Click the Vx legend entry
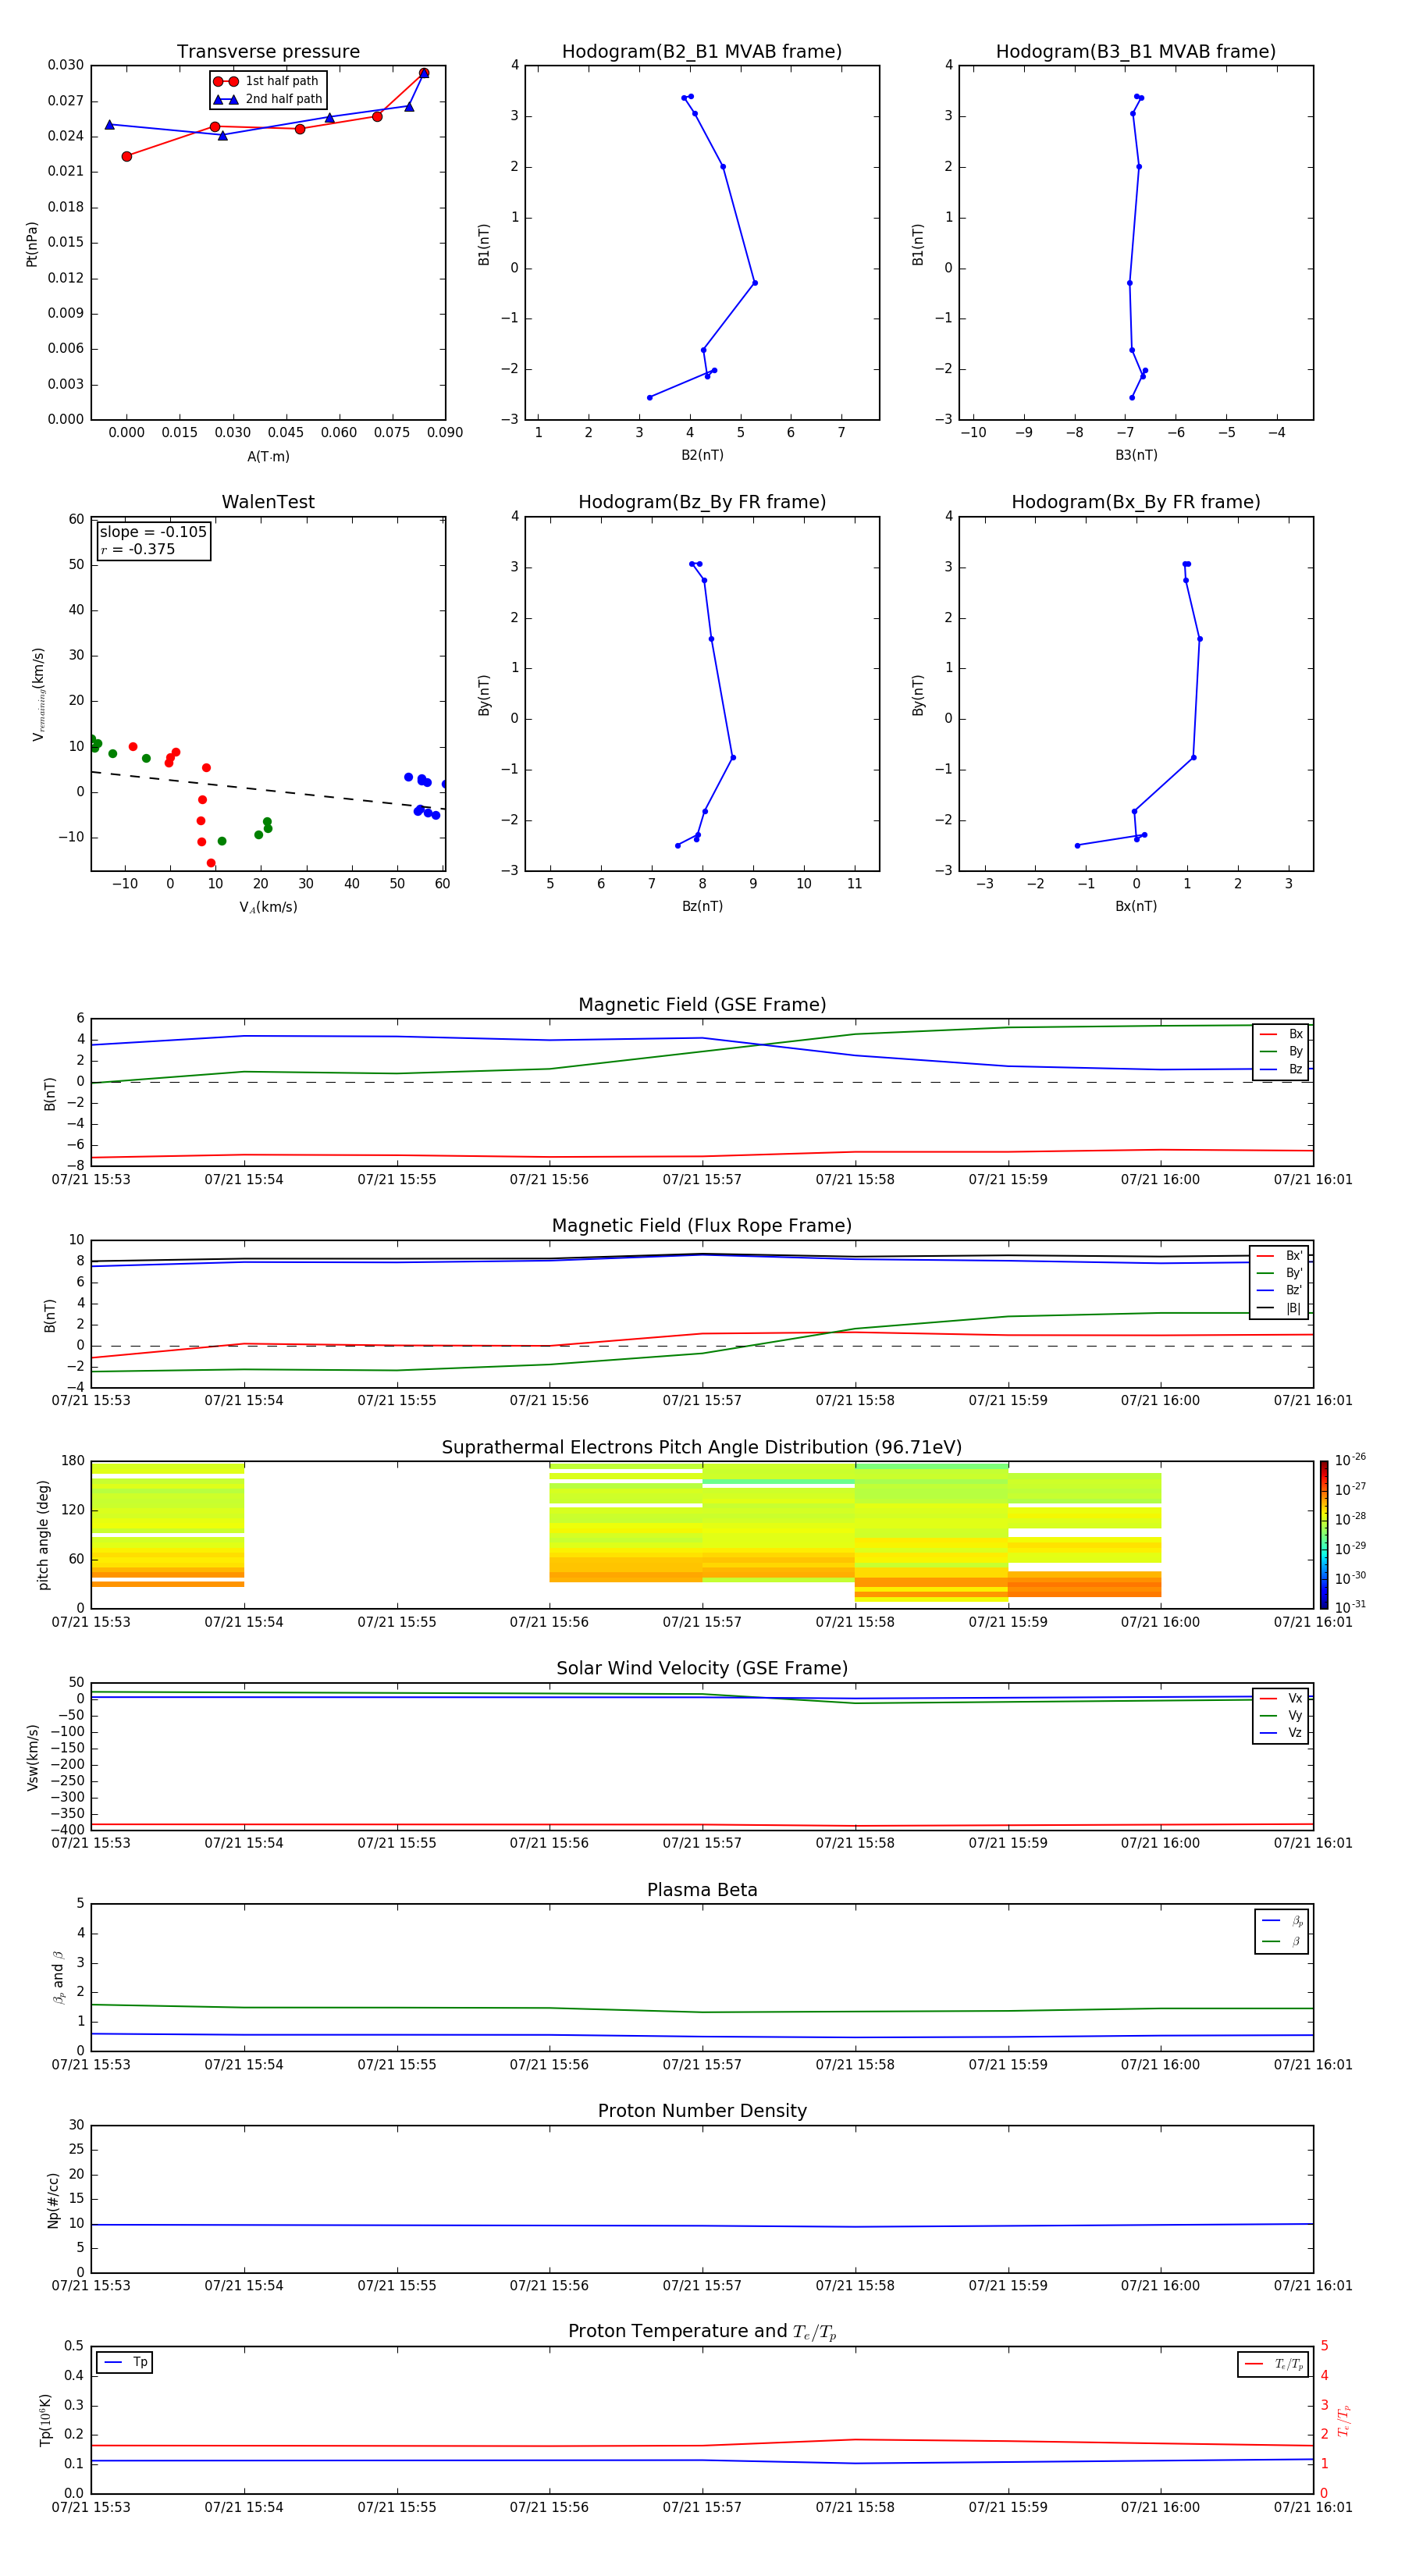1405x2576 pixels. pos(1281,1698)
